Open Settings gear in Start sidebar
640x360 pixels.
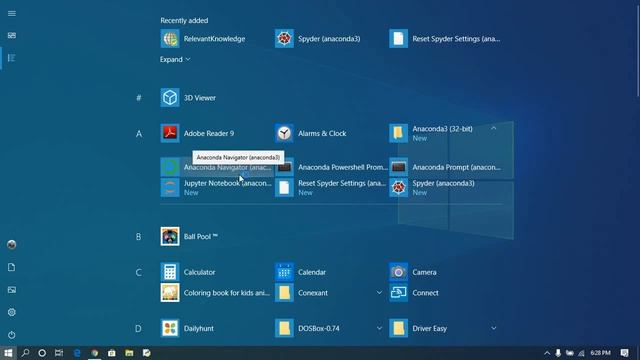click(x=12, y=312)
